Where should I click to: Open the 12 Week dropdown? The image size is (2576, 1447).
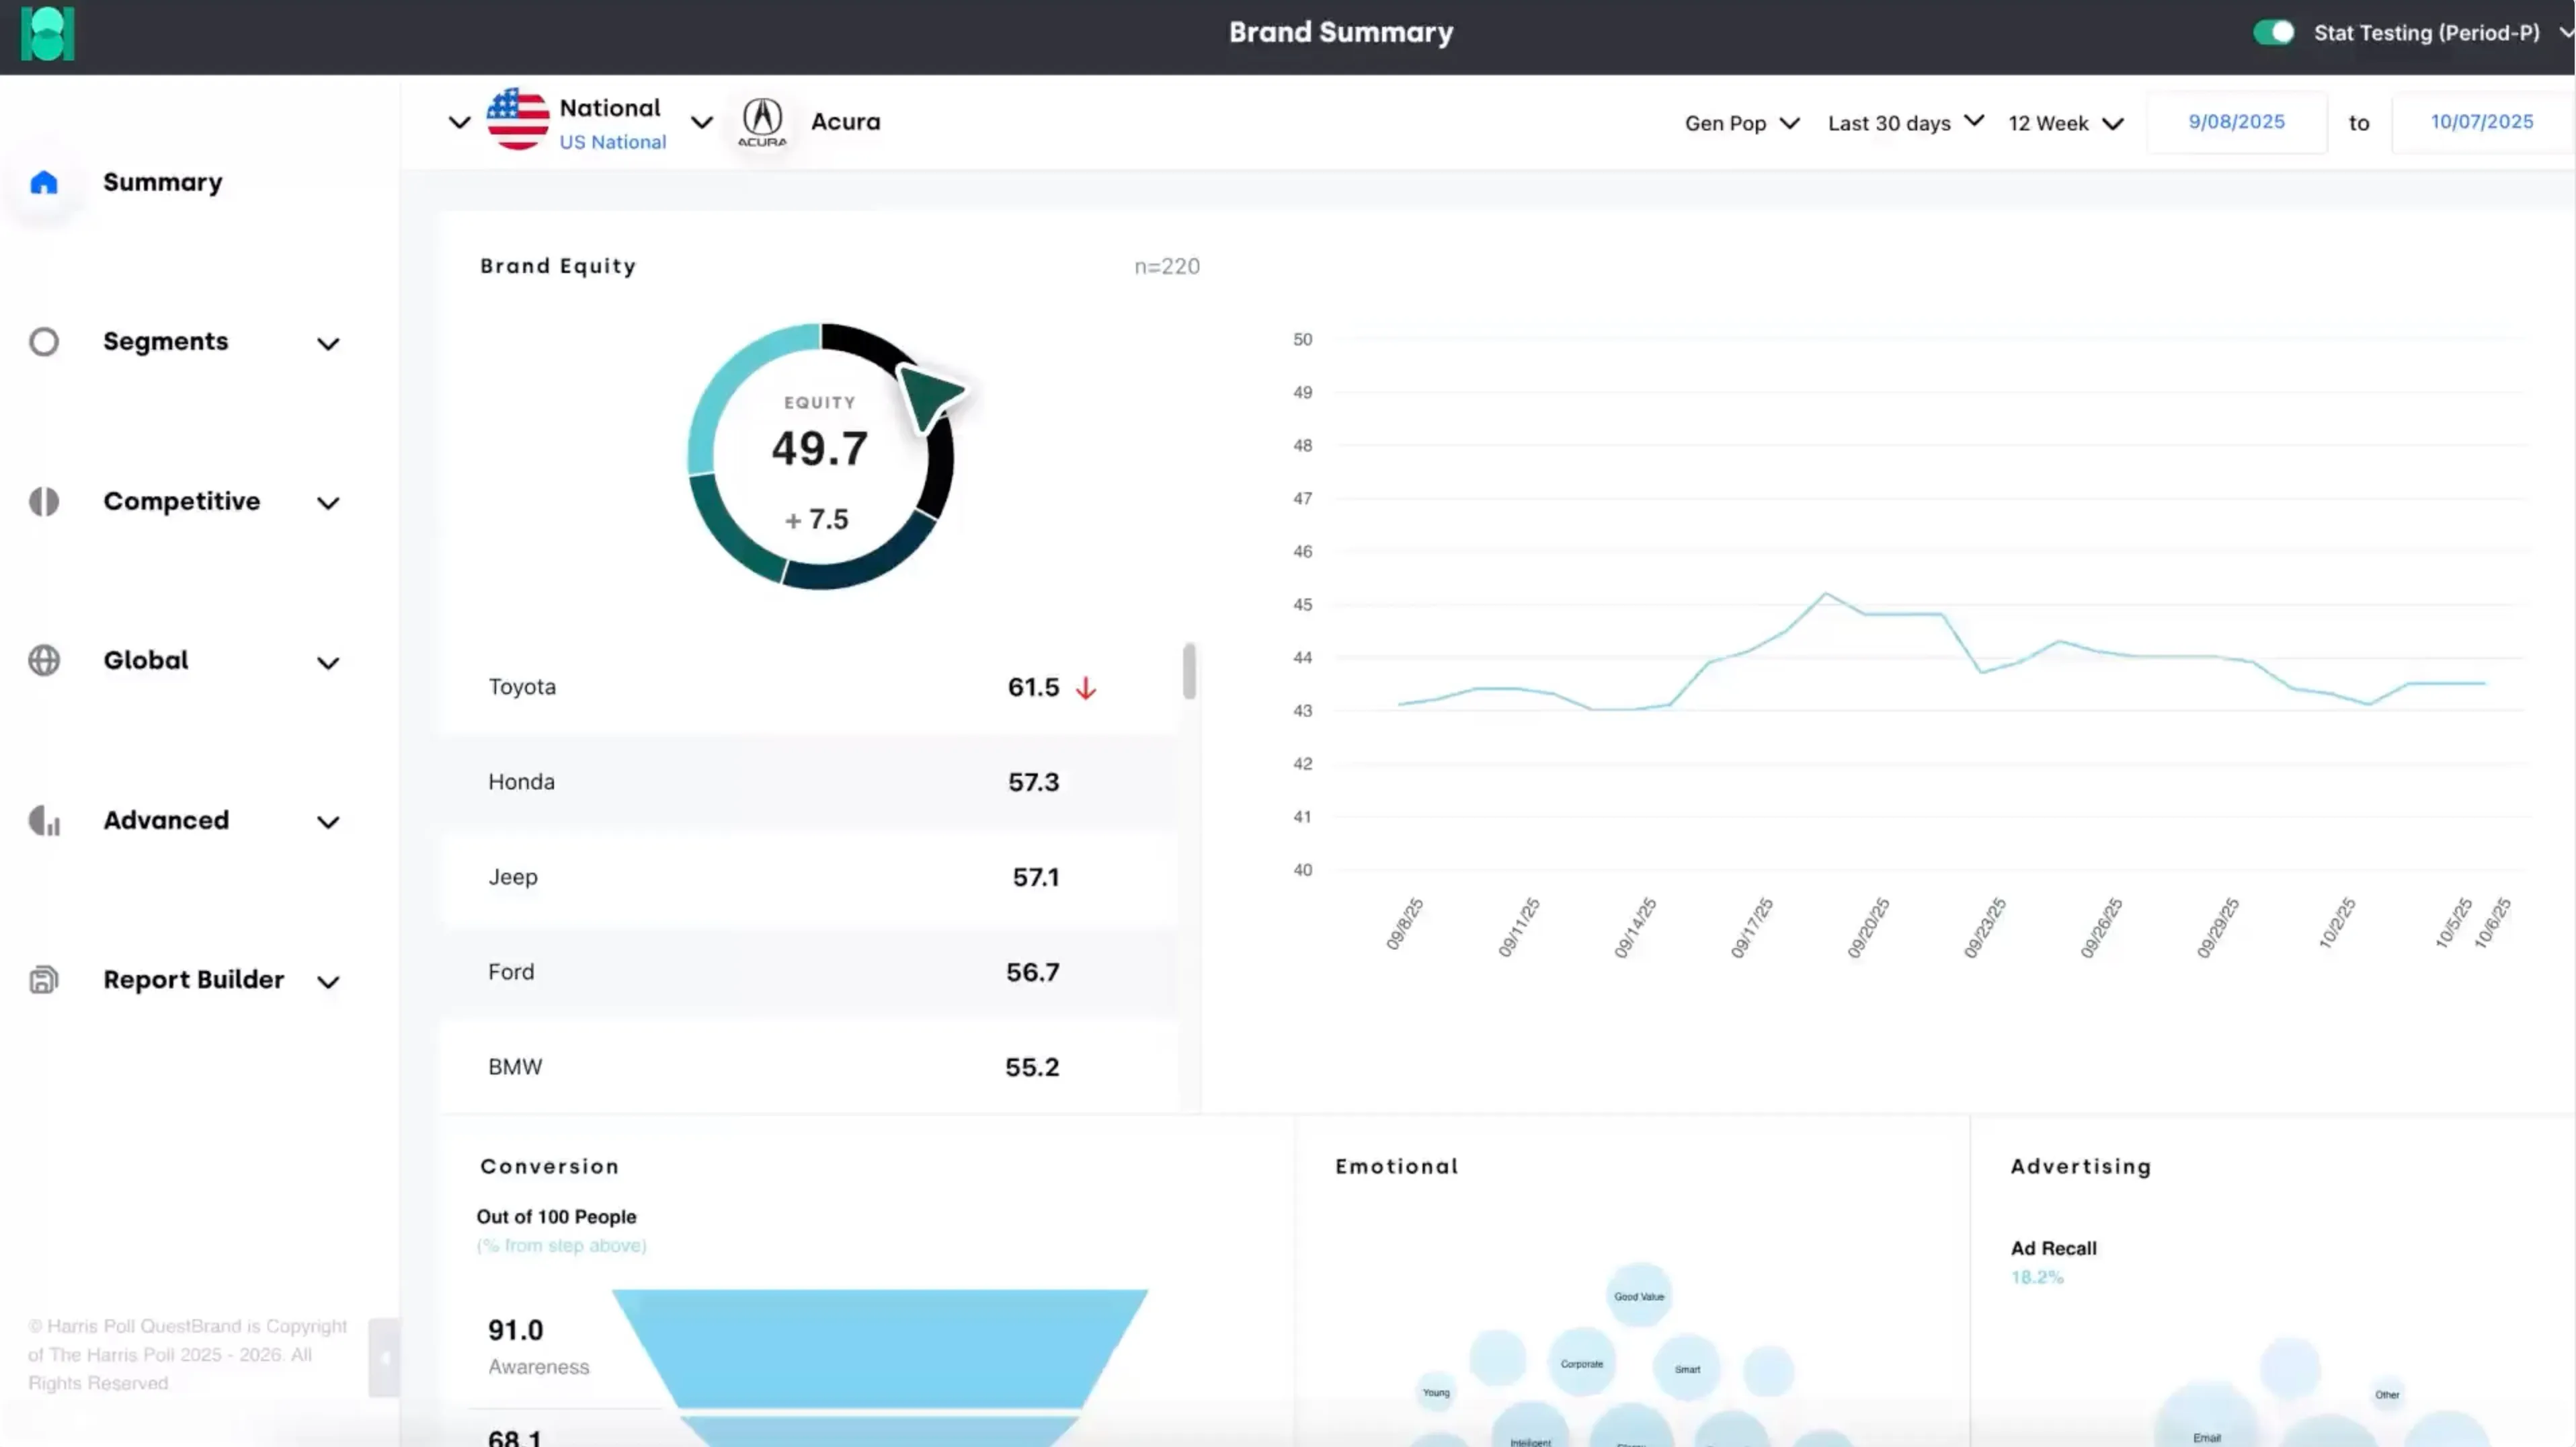point(2065,123)
